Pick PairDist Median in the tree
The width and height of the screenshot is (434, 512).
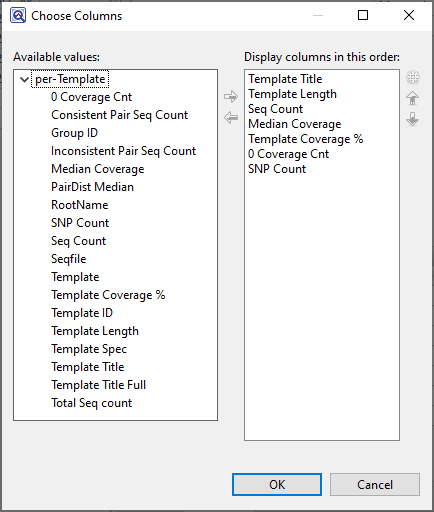click(x=92, y=187)
